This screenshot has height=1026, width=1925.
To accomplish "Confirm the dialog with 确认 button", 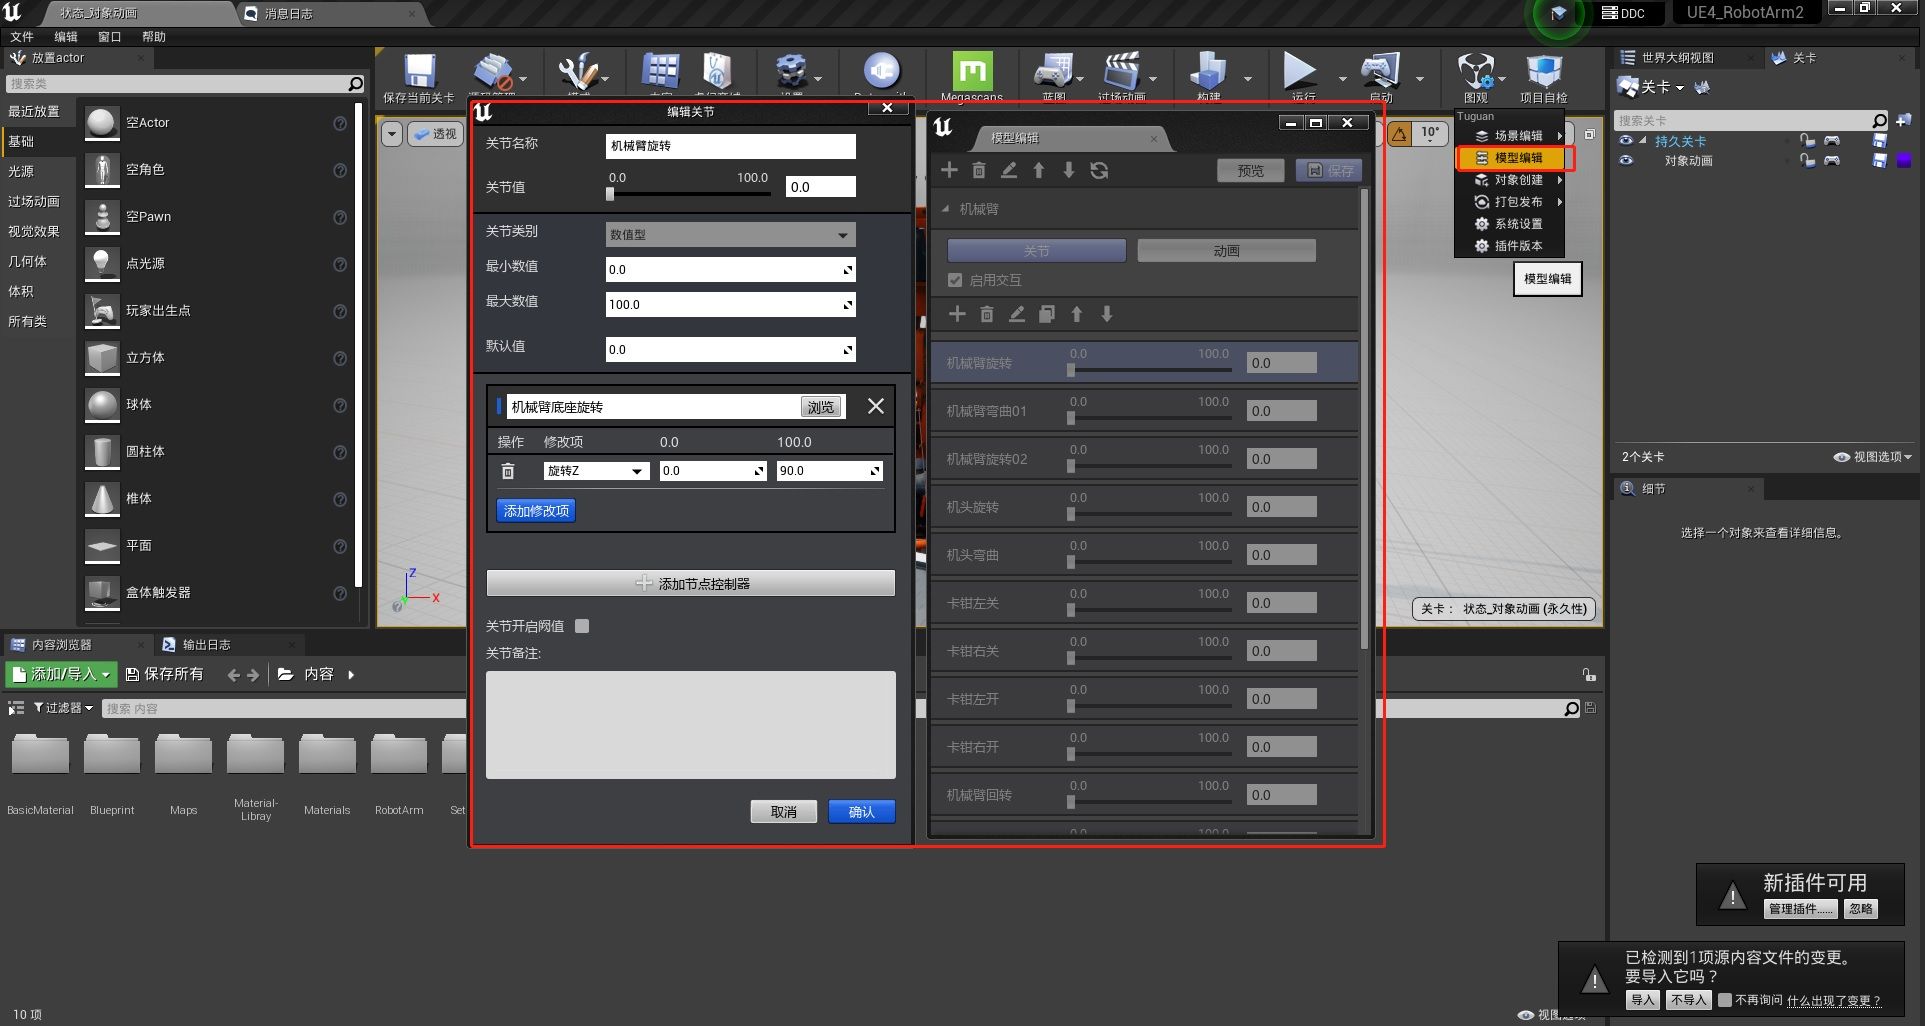I will [x=862, y=812].
